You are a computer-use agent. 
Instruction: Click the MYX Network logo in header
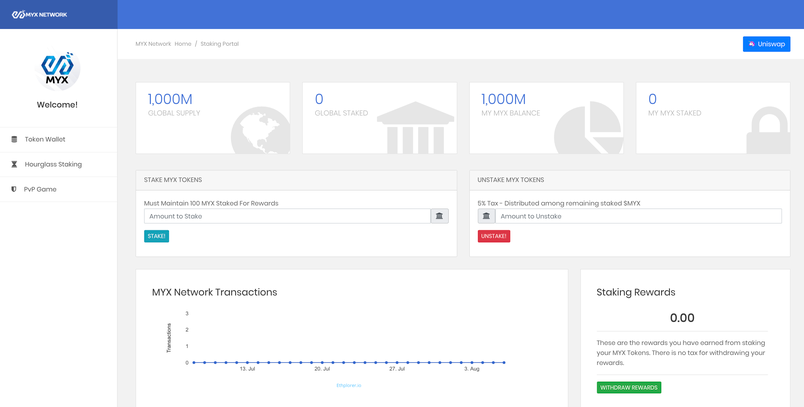pos(39,14)
